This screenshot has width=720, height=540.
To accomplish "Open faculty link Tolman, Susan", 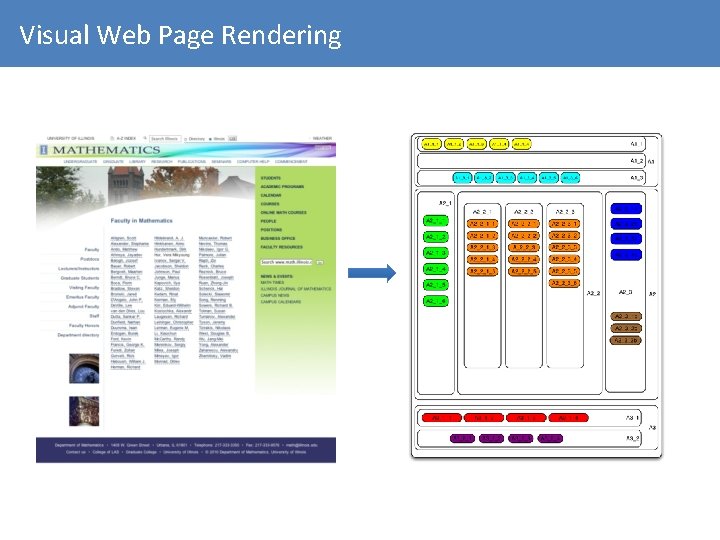I will coord(212,311).
